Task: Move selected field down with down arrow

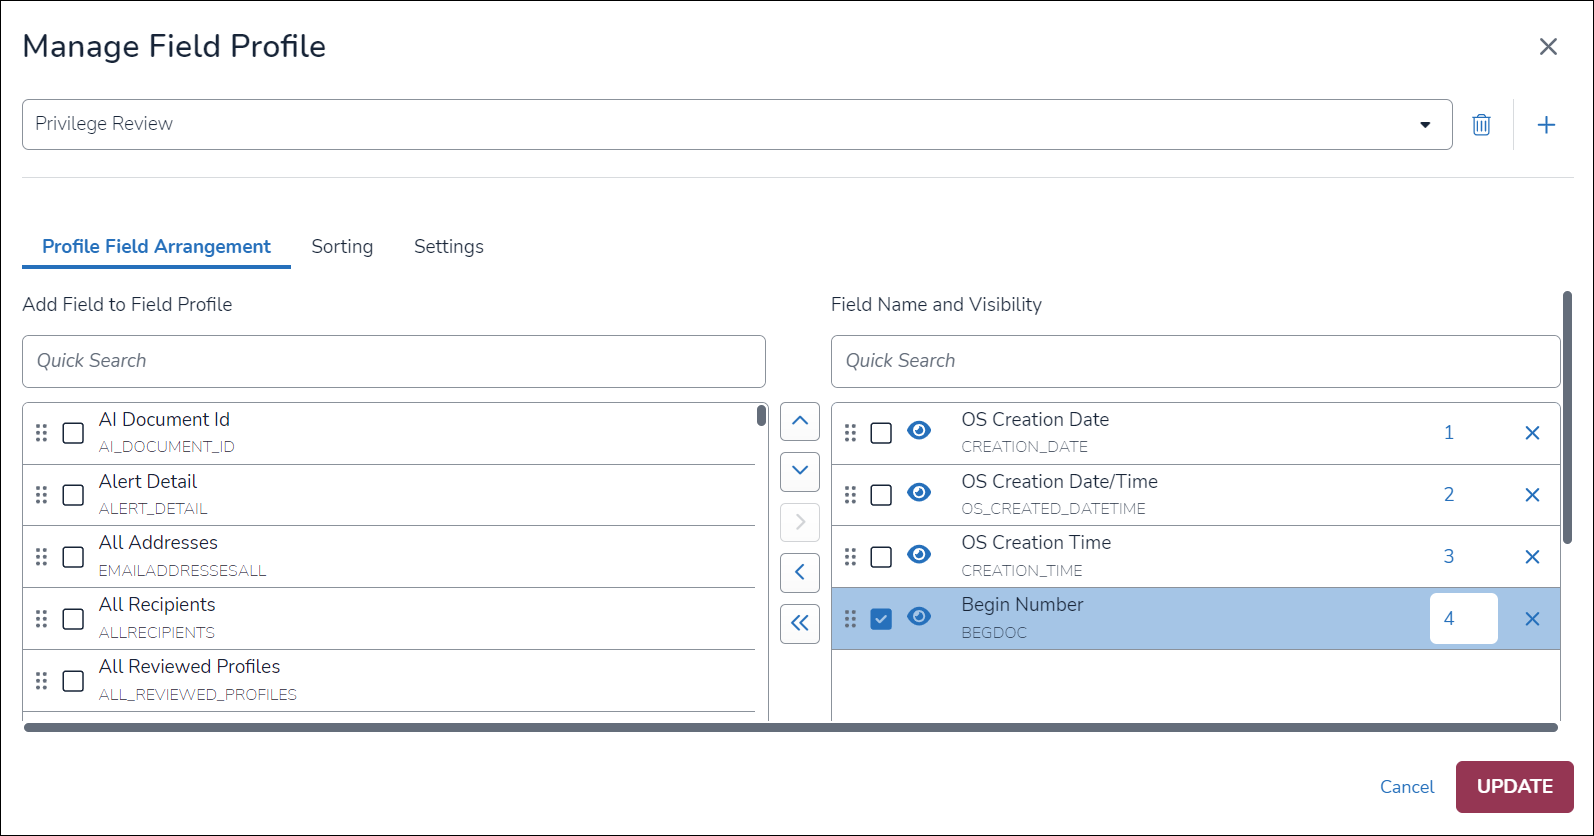Action: point(800,471)
